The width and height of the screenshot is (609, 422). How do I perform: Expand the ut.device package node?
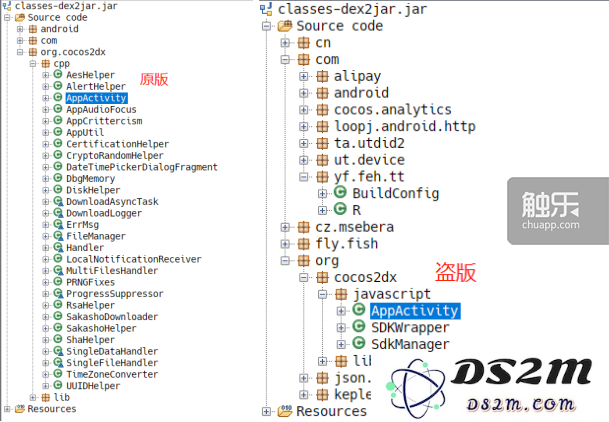tap(304, 160)
